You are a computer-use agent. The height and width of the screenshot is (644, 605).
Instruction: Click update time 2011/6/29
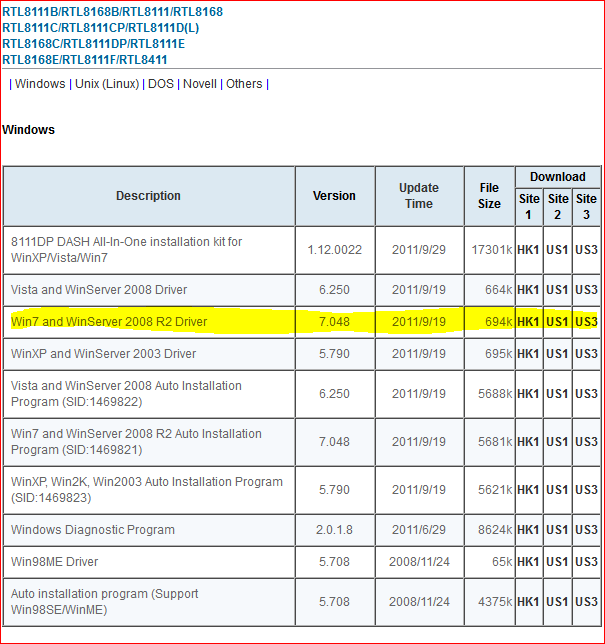tap(419, 530)
